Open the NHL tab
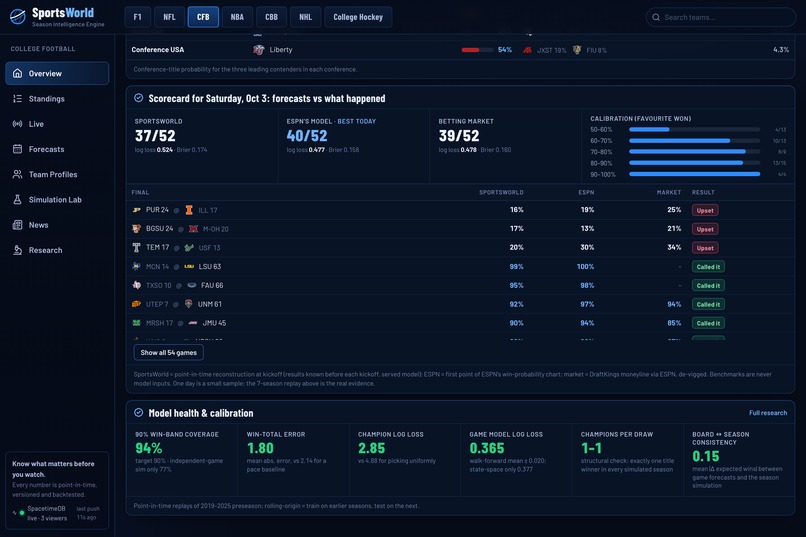 (x=305, y=17)
